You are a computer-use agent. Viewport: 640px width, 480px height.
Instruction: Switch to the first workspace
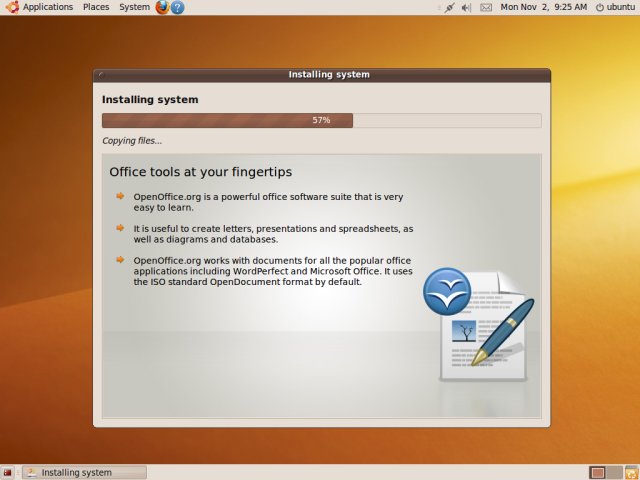tap(598, 473)
